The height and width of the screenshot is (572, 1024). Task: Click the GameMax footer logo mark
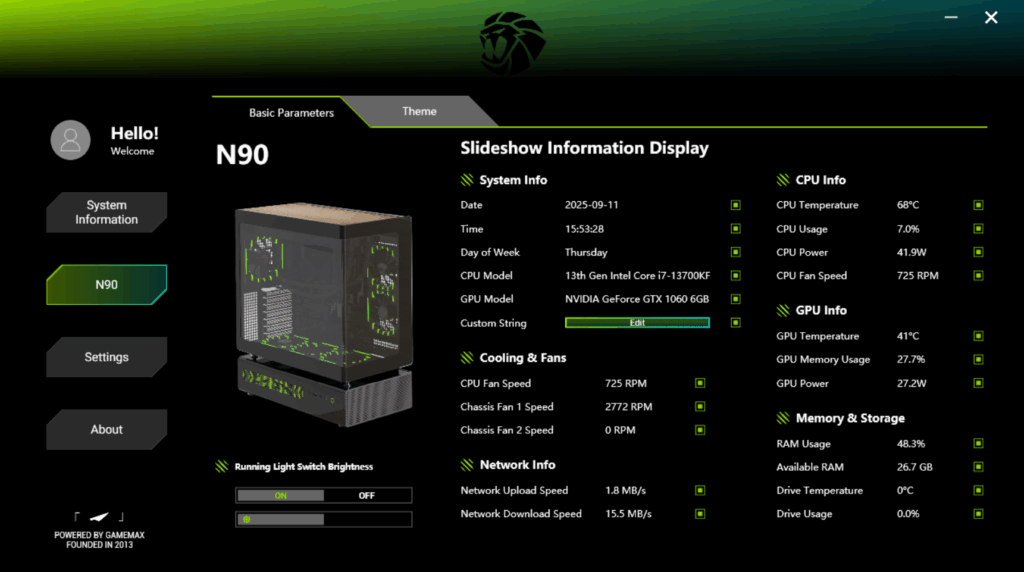[99, 517]
